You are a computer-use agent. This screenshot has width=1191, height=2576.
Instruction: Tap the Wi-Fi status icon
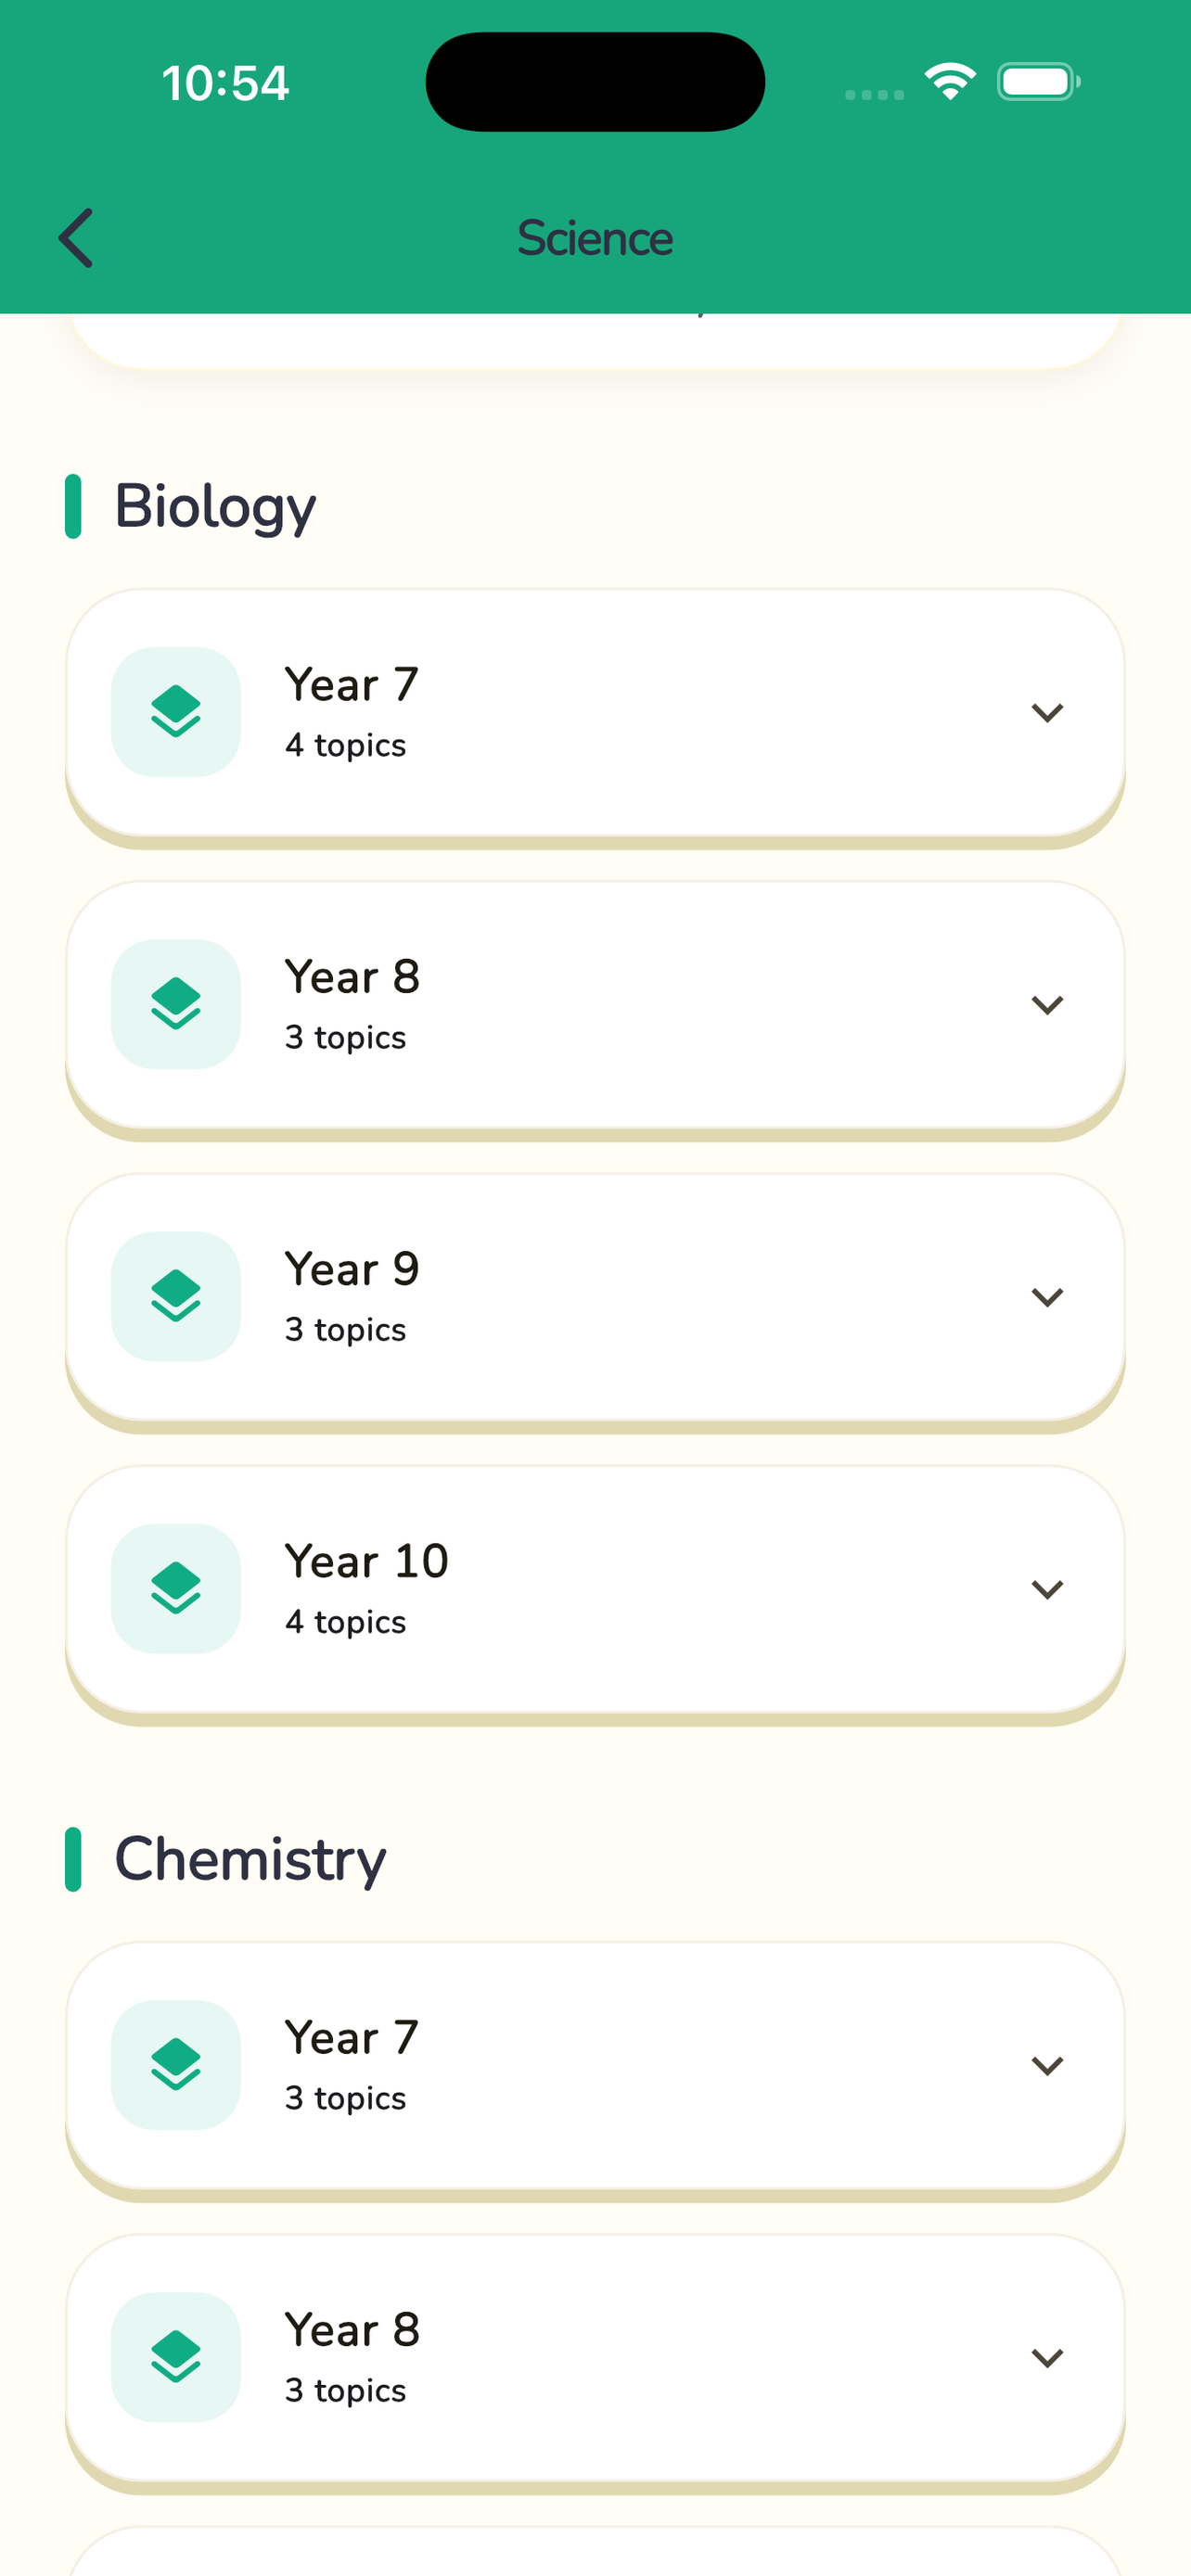coord(950,81)
